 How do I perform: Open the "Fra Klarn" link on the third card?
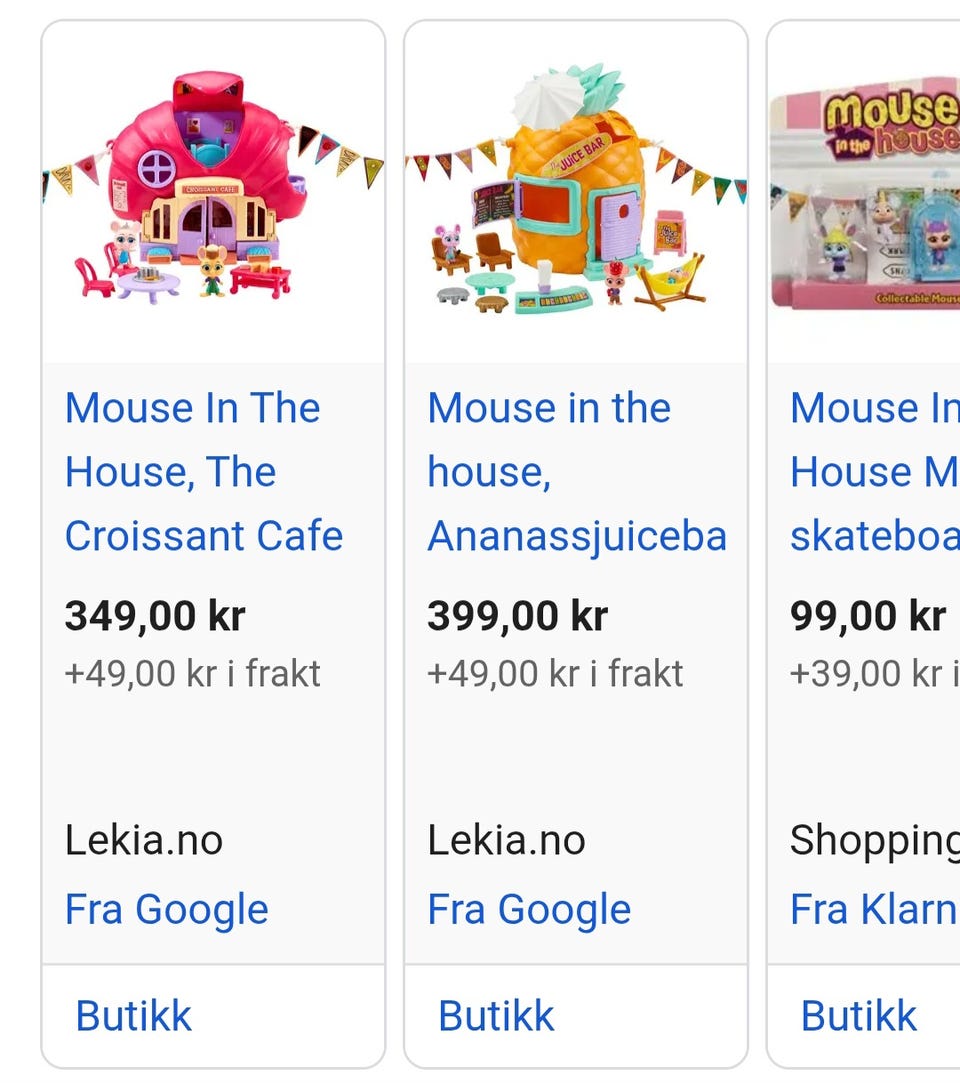coord(874,910)
